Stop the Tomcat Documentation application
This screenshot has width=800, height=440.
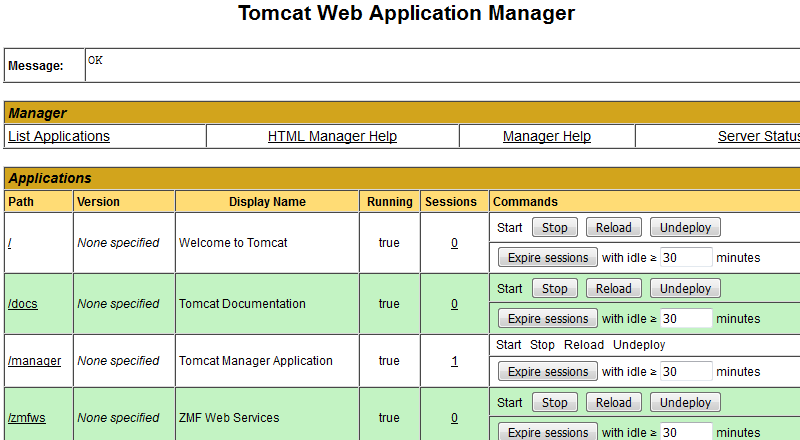(555, 288)
